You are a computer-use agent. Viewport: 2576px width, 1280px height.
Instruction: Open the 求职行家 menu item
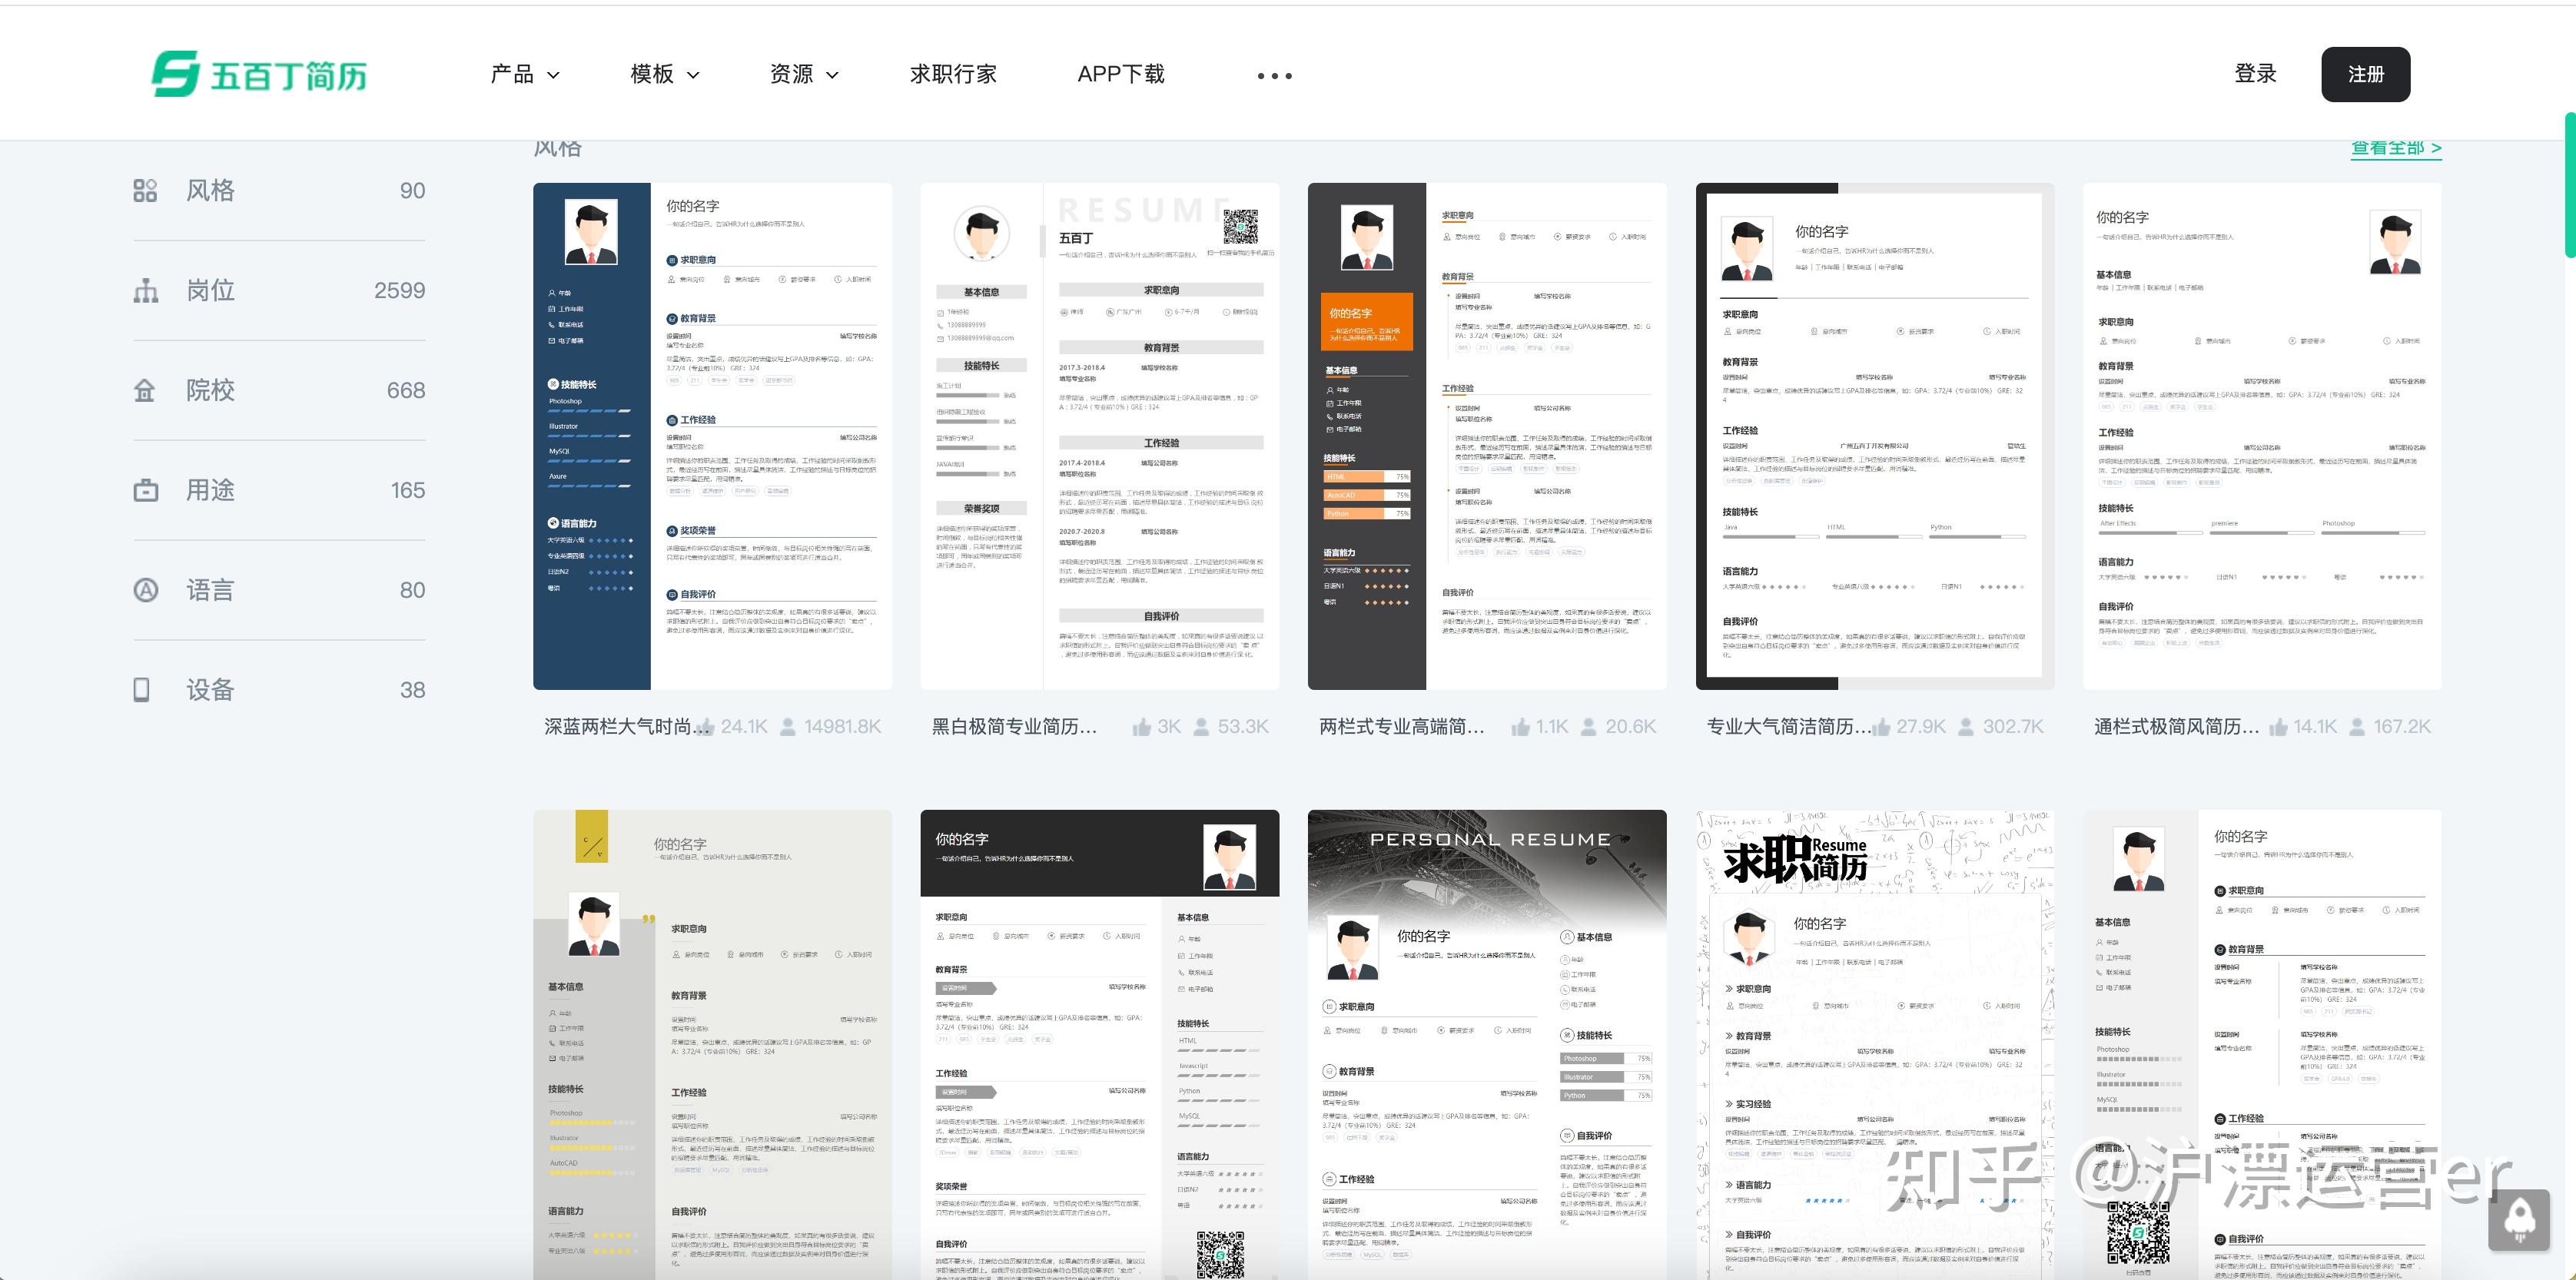pyautogui.click(x=953, y=74)
